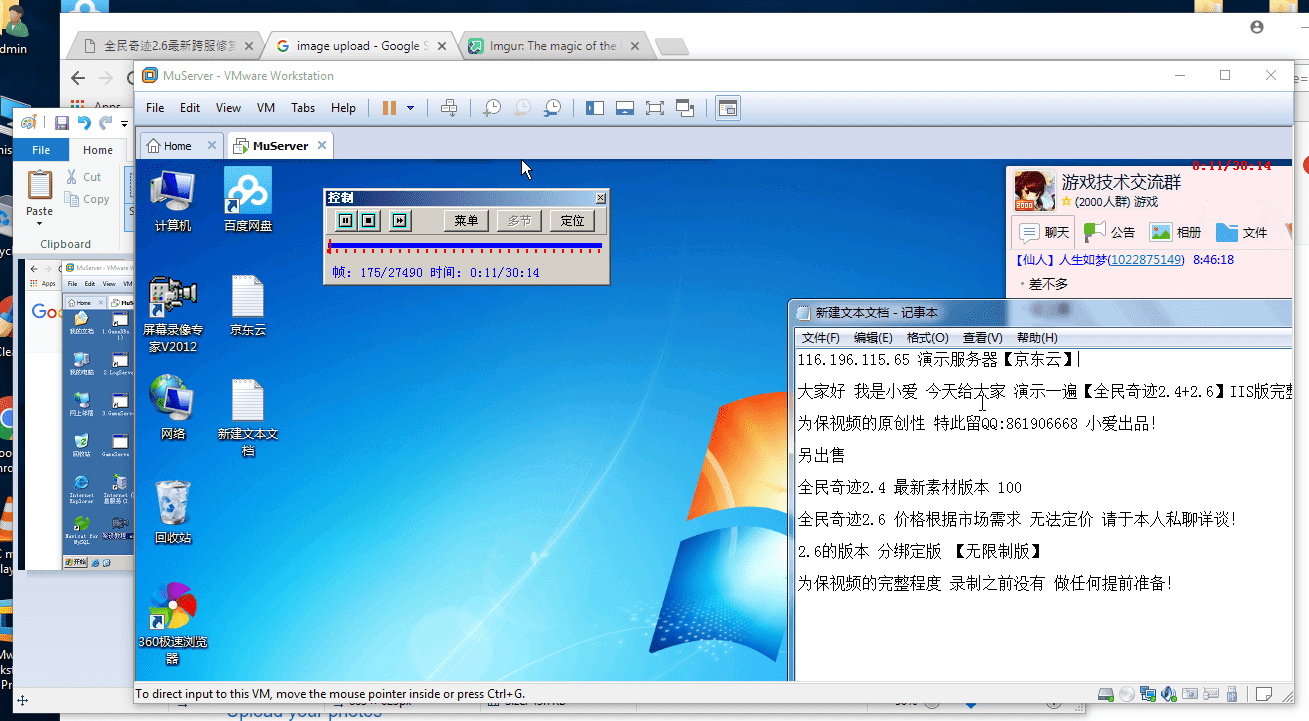
Task: Open the VMware Help menu
Action: coord(343,108)
